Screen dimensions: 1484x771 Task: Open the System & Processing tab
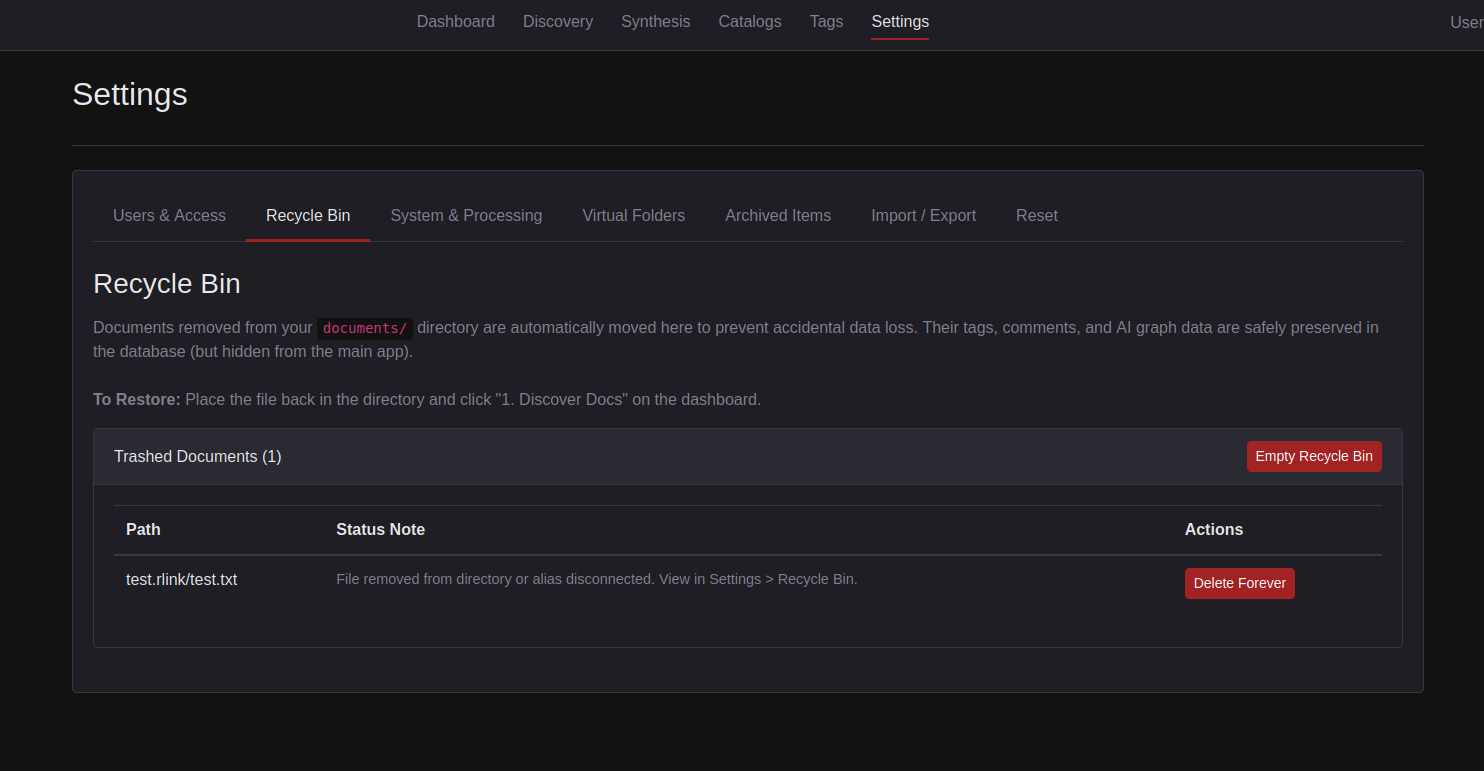pos(466,216)
